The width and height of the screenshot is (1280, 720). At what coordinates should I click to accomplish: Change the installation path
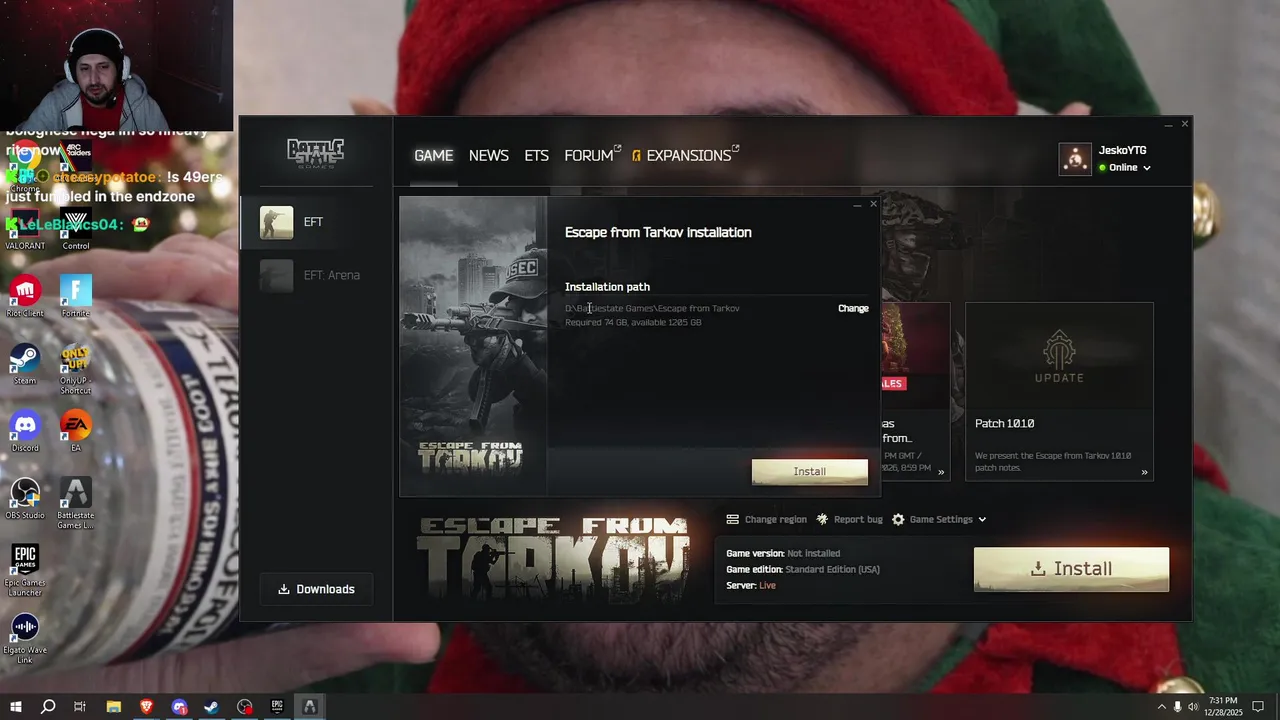(x=853, y=308)
